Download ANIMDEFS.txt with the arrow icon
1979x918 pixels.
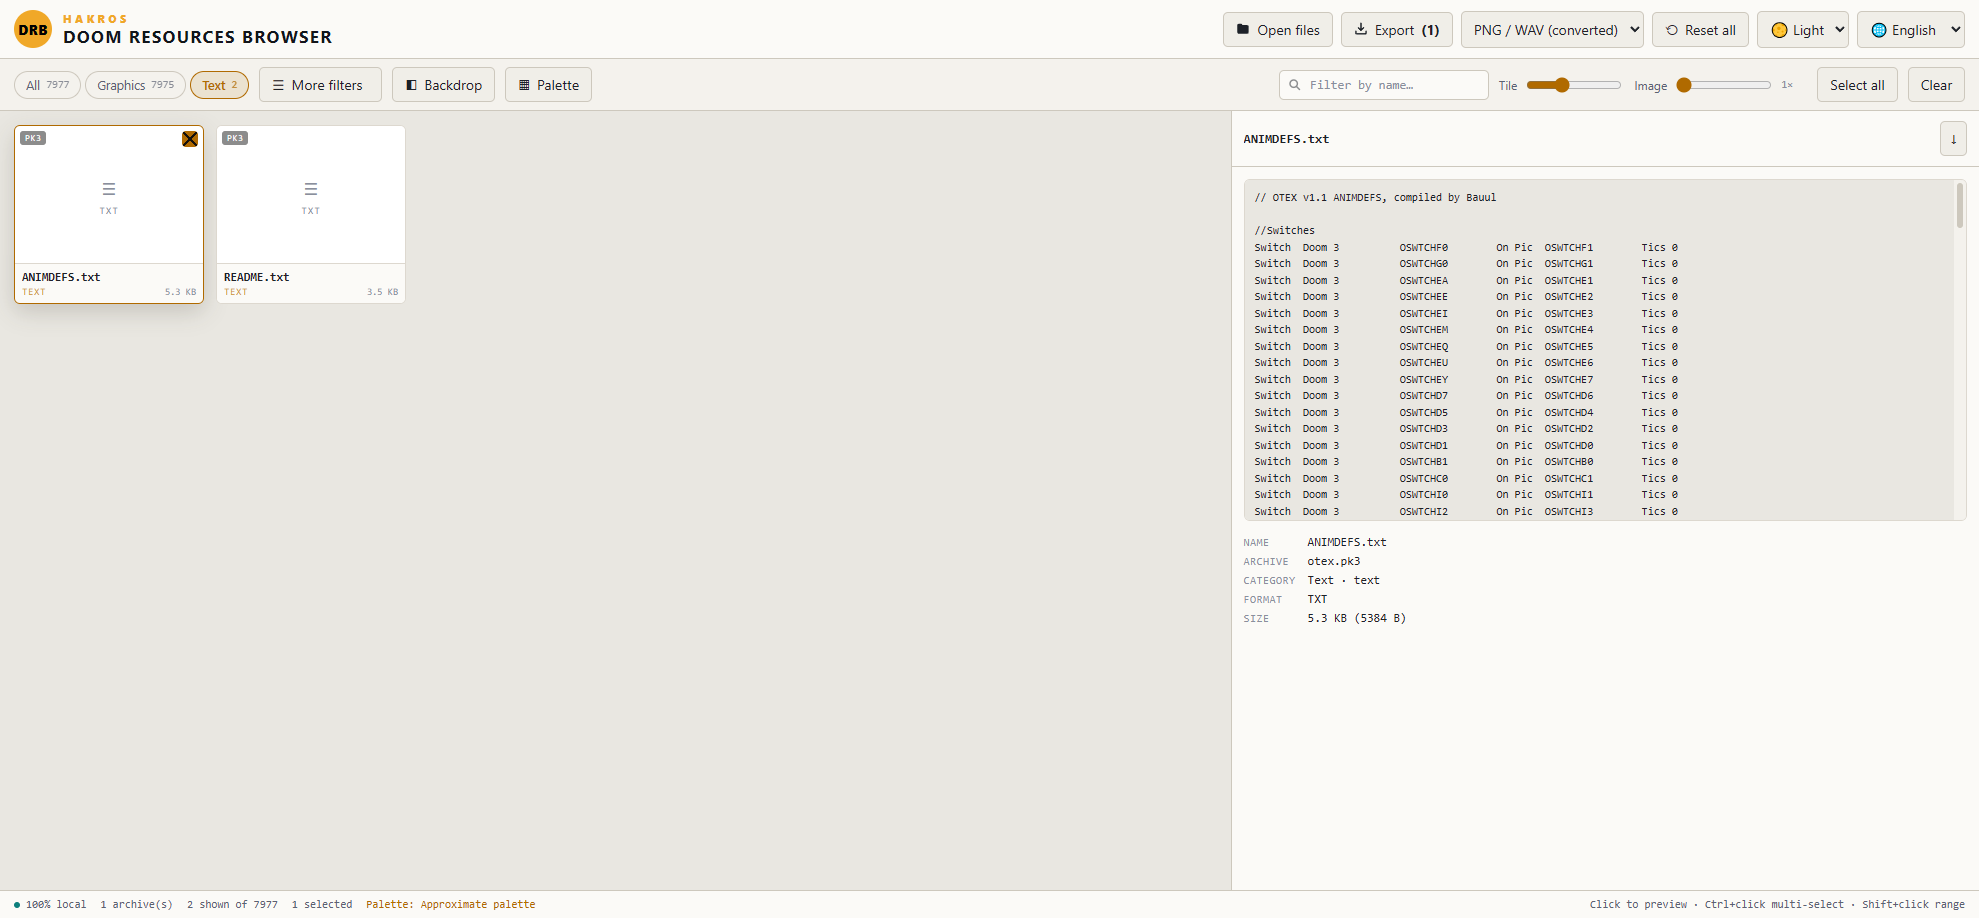pos(1953,139)
